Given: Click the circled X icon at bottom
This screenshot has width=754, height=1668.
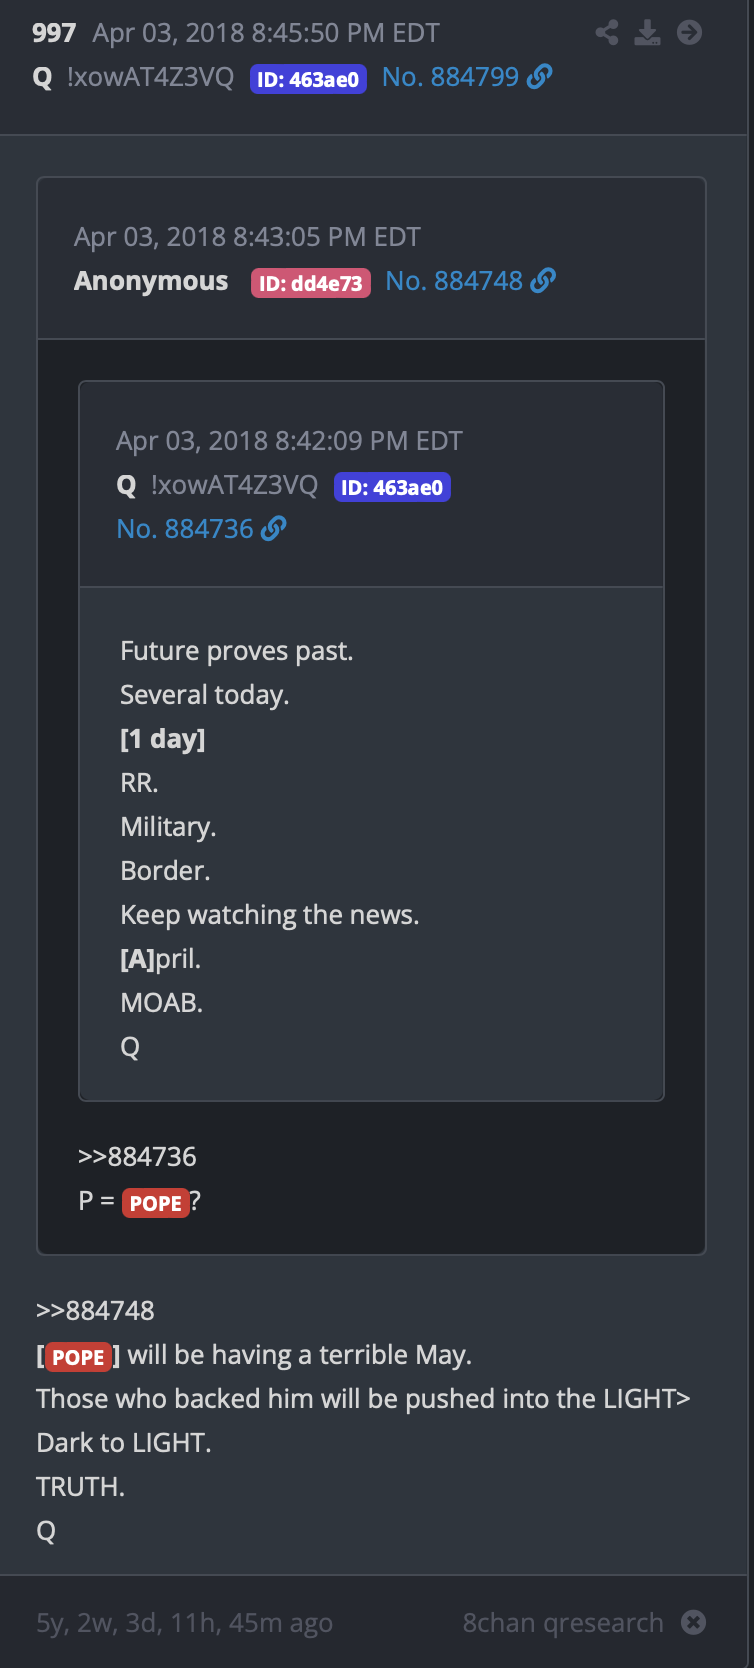Looking at the screenshot, I should (694, 1622).
